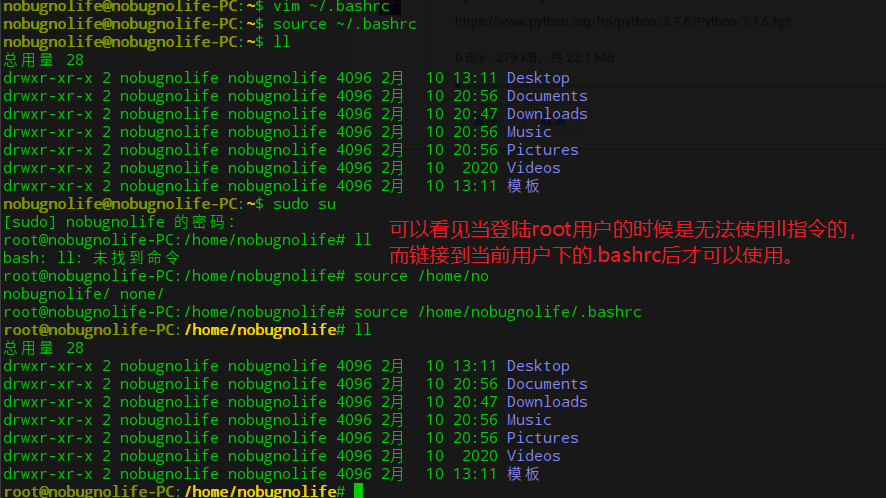Click 'Pictures' in the nobugnolife user's listing

coord(542,150)
